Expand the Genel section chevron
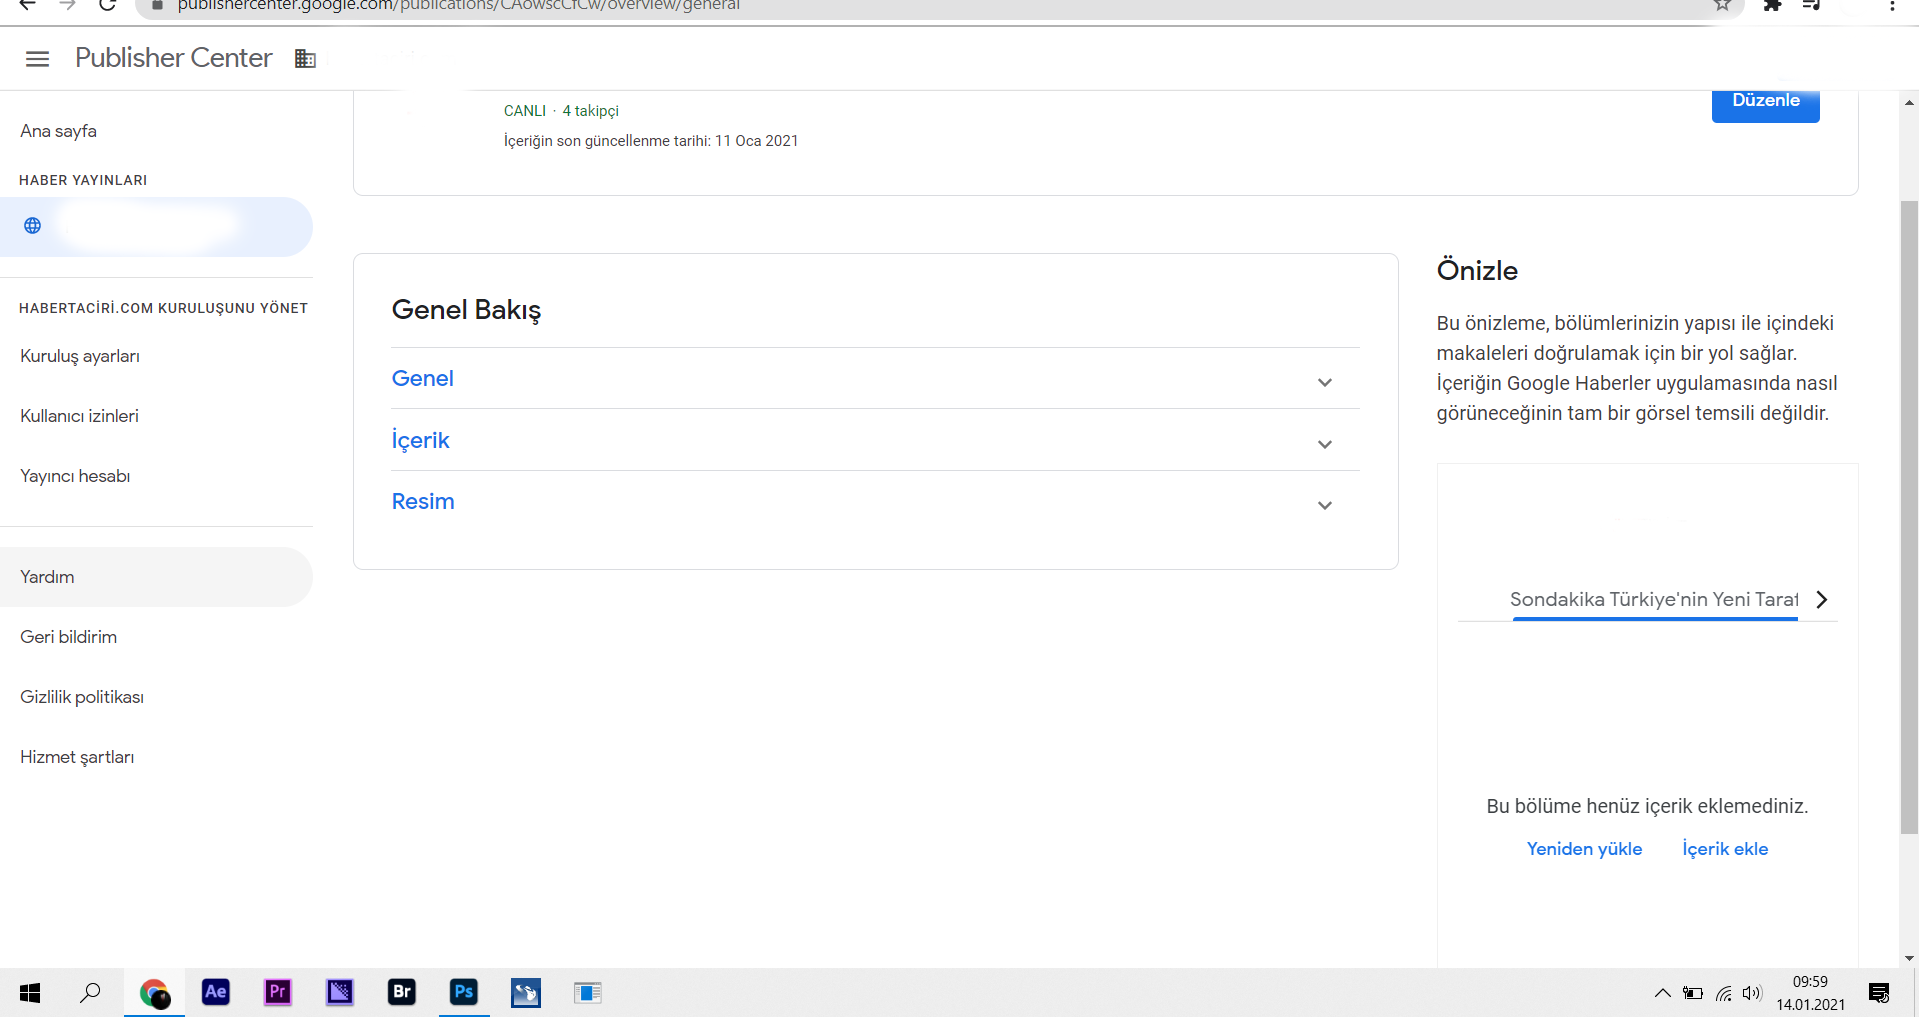The width and height of the screenshot is (1919, 1017). coord(1325,382)
